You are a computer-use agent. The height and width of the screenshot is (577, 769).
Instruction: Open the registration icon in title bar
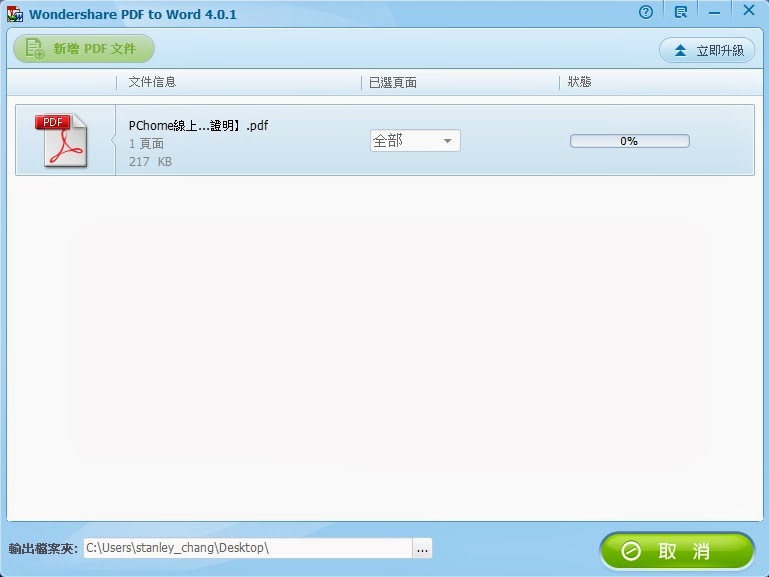pyautogui.click(x=681, y=12)
